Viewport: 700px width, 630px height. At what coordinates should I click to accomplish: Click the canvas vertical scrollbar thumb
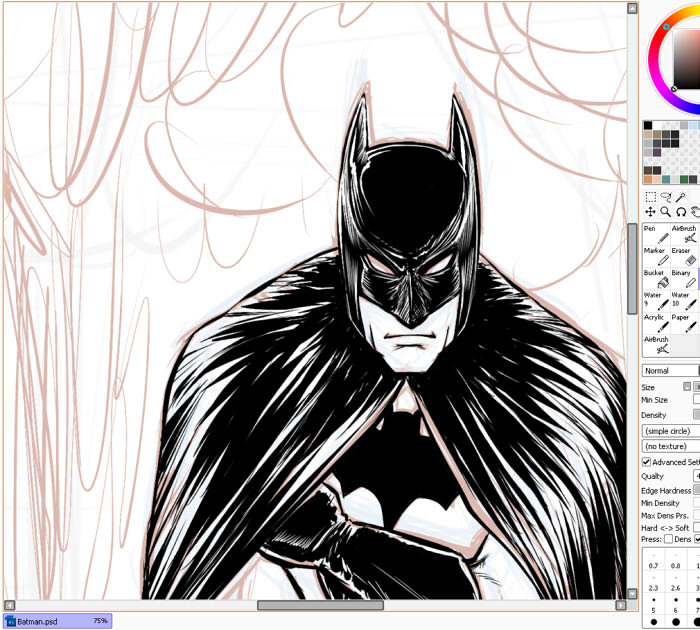point(632,269)
